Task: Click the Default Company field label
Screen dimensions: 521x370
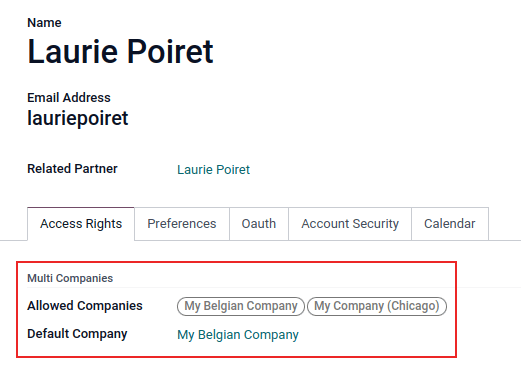Action: coord(77,334)
